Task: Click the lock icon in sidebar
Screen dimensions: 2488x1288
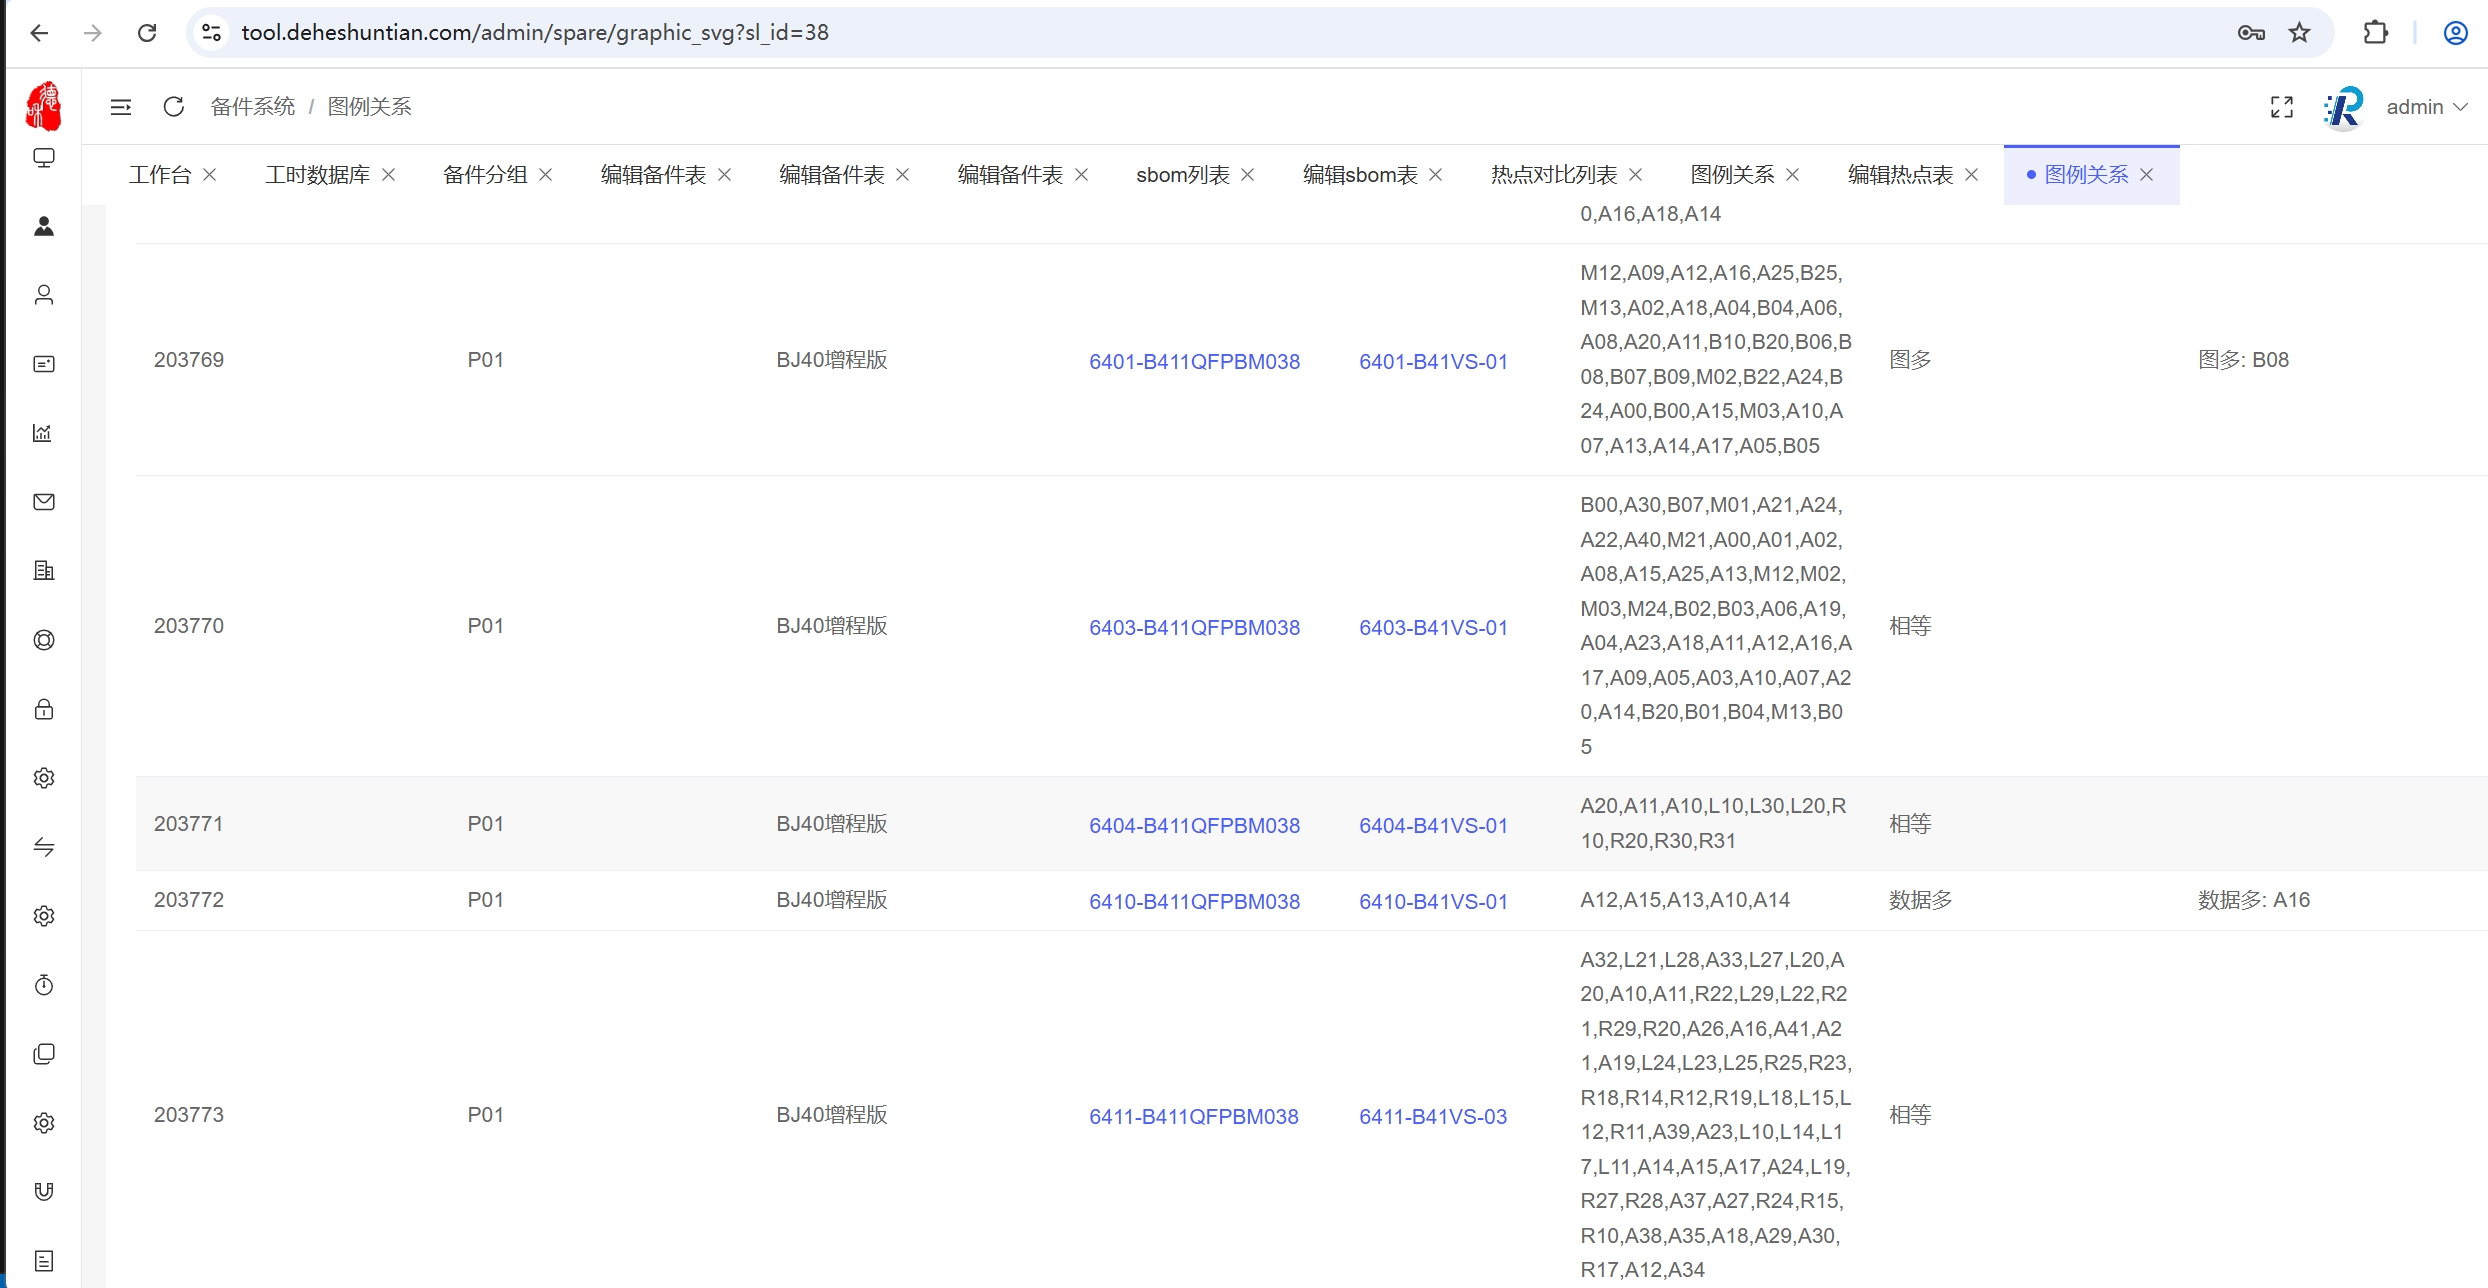Action: click(44, 709)
